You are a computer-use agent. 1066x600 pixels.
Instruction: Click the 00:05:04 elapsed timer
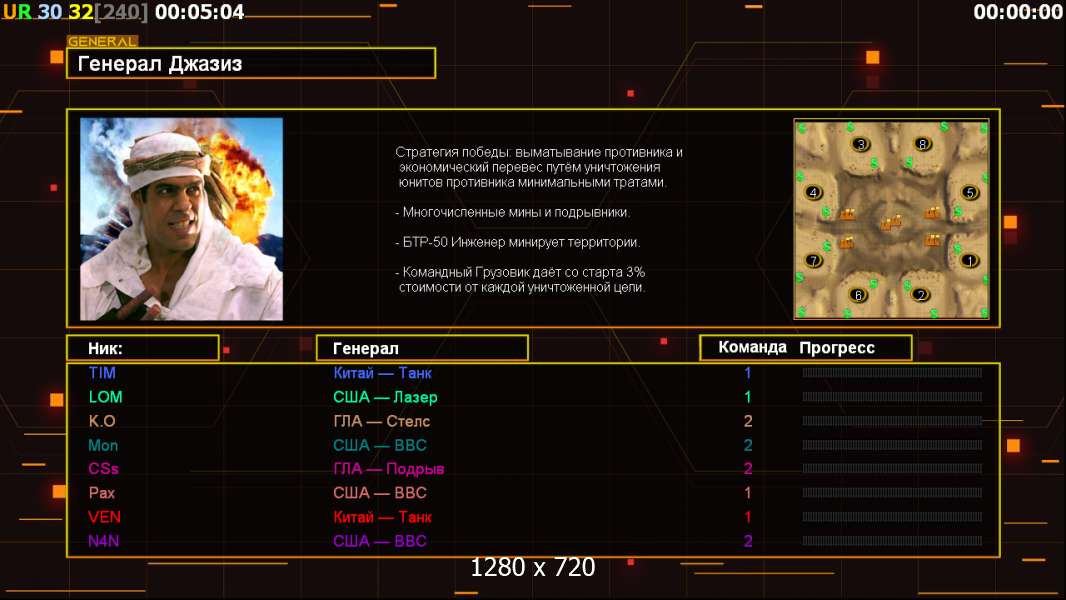[199, 12]
